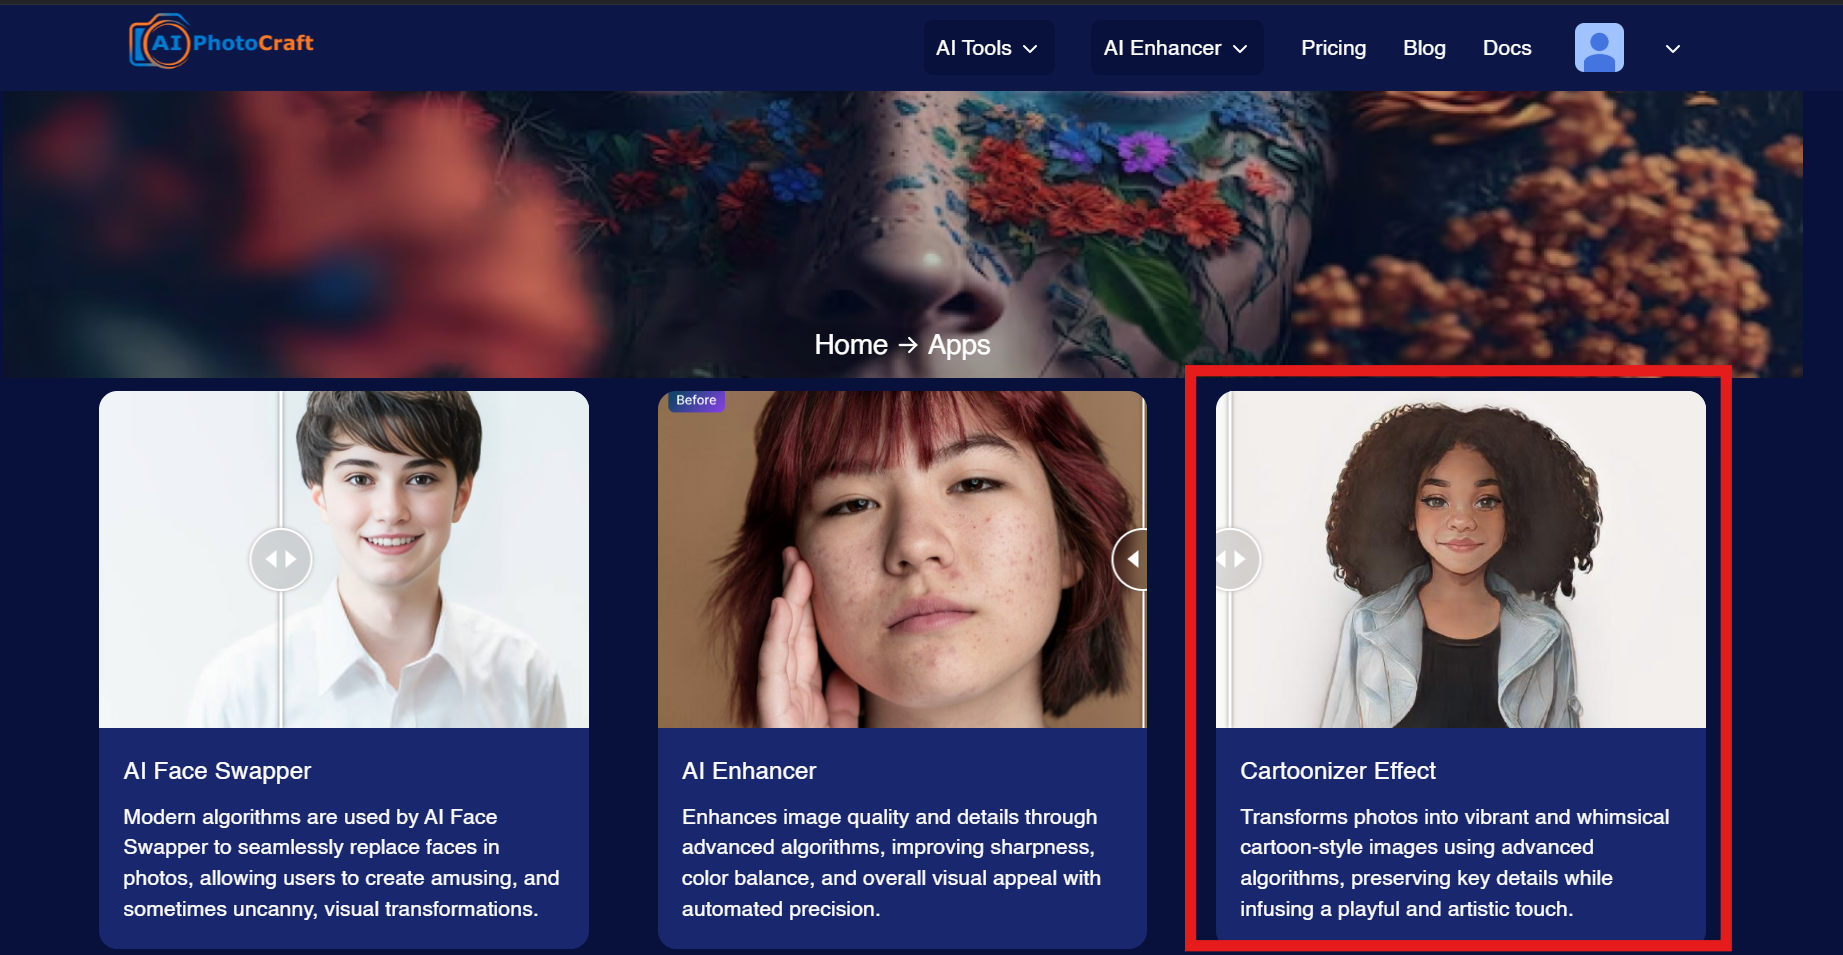Click the Apps breadcrumb link
Screen dimensions: 1843x955
coord(959,345)
